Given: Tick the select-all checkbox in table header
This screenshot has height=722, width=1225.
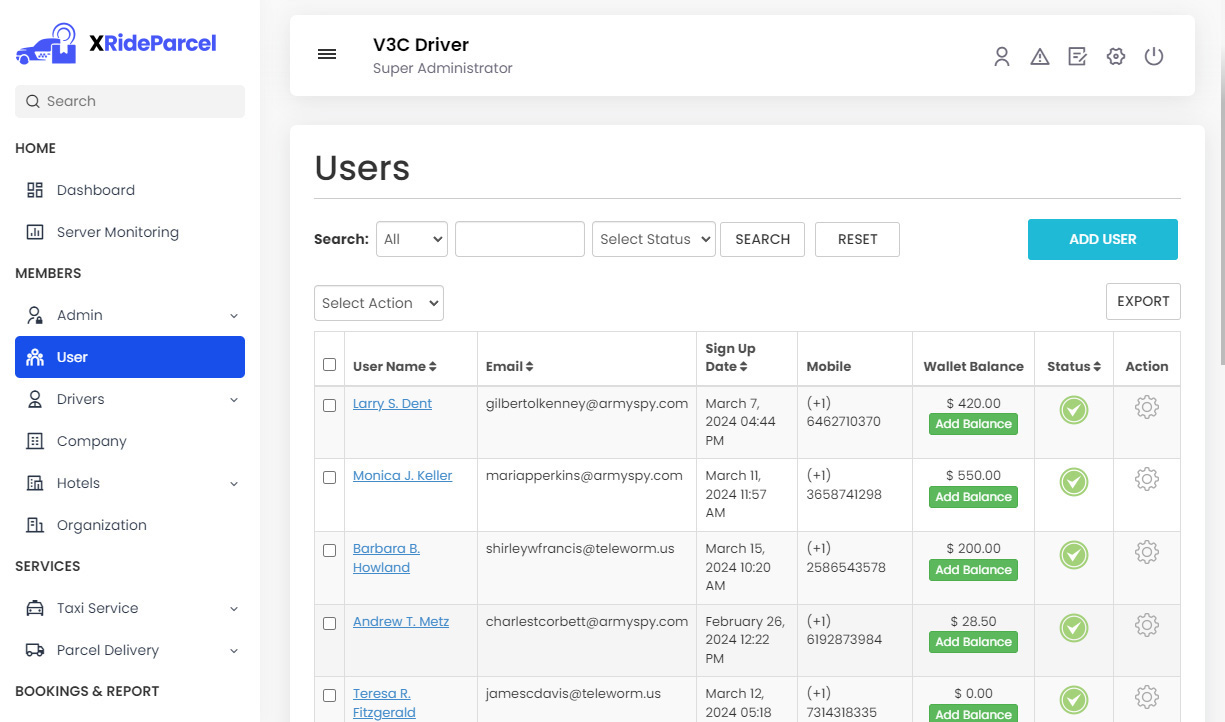Looking at the screenshot, I should coord(330,365).
